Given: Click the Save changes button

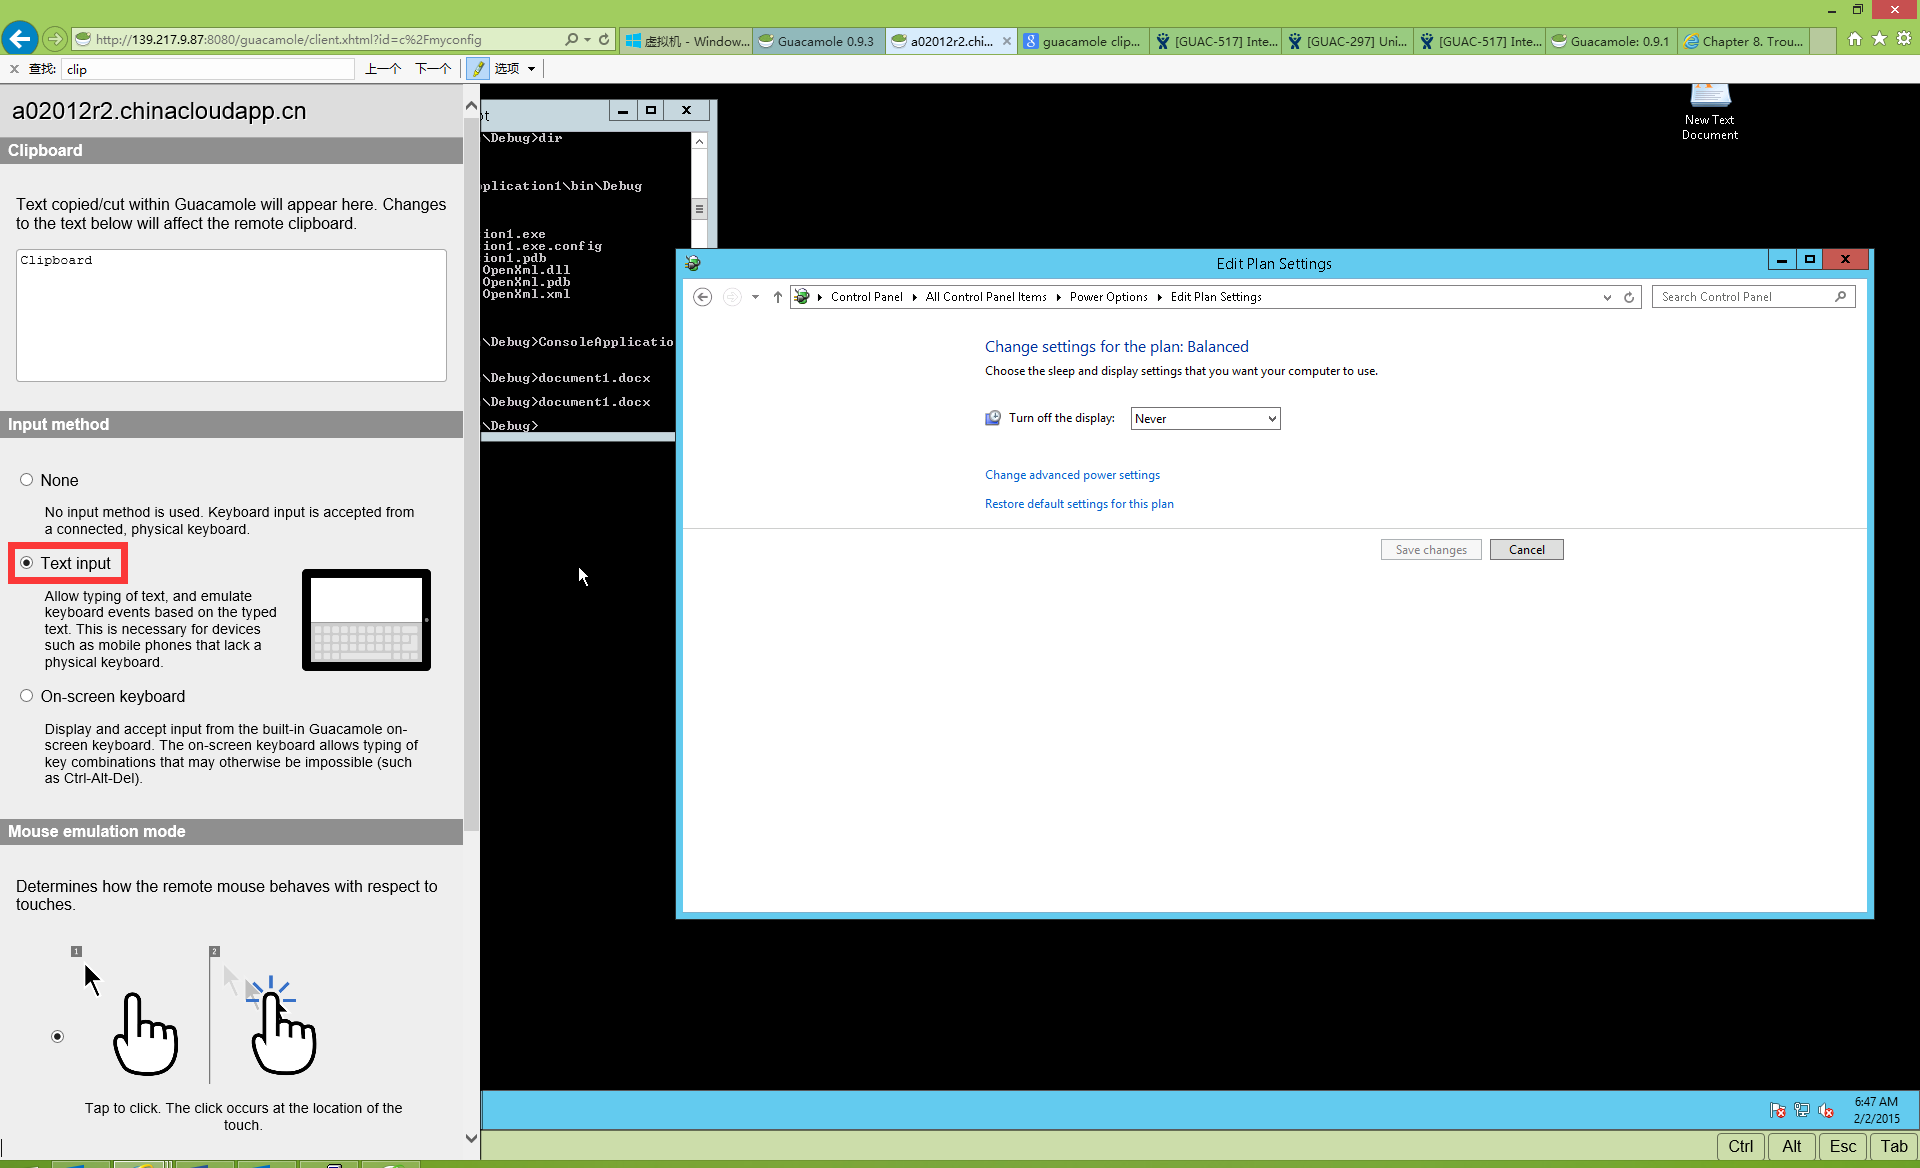Looking at the screenshot, I should [x=1430, y=550].
